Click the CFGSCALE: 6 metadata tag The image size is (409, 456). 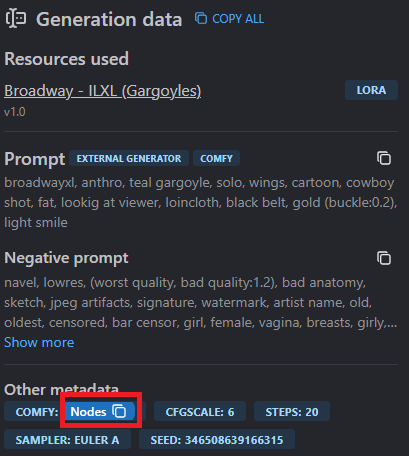click(x=200, y=411)
